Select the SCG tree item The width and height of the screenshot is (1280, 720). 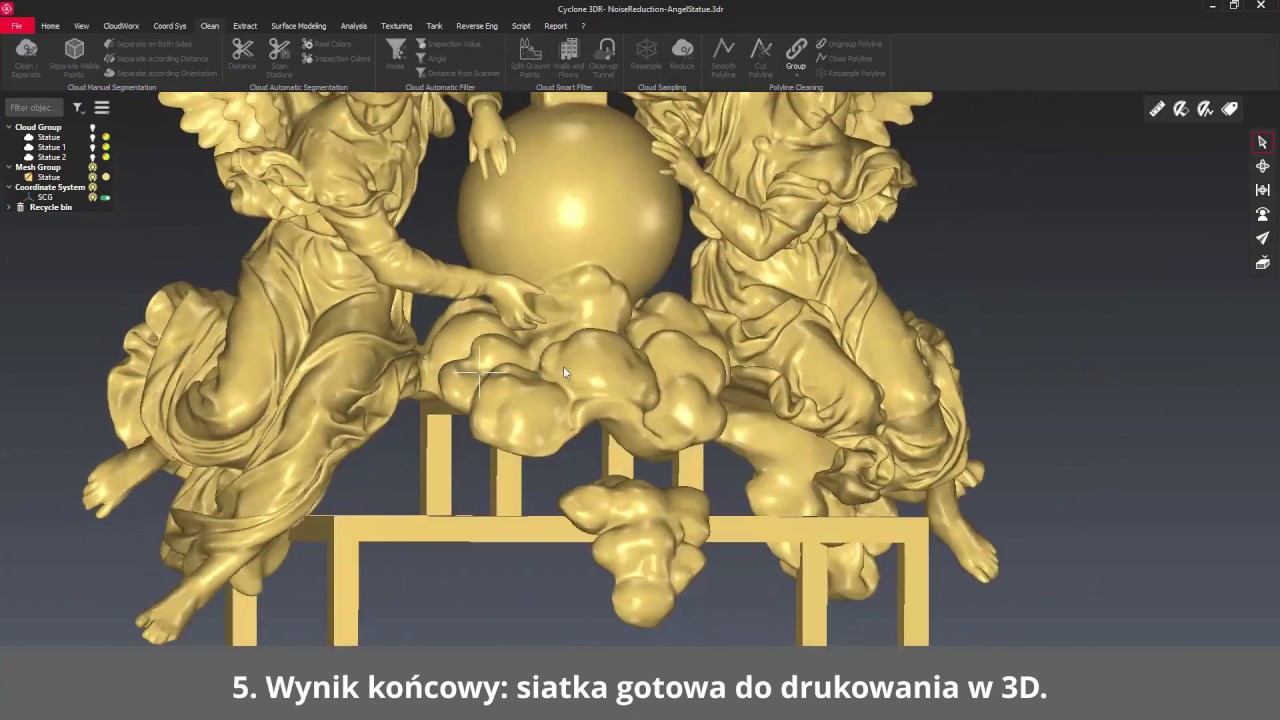45,197
